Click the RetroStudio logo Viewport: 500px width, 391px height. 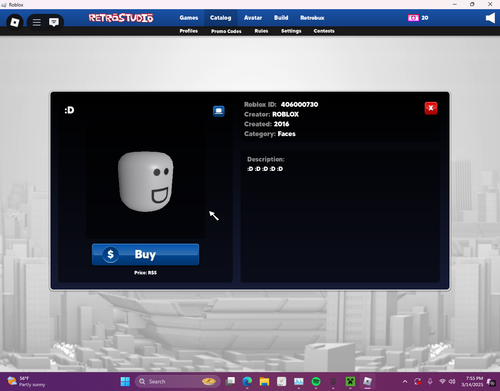[x=121, y=18]
